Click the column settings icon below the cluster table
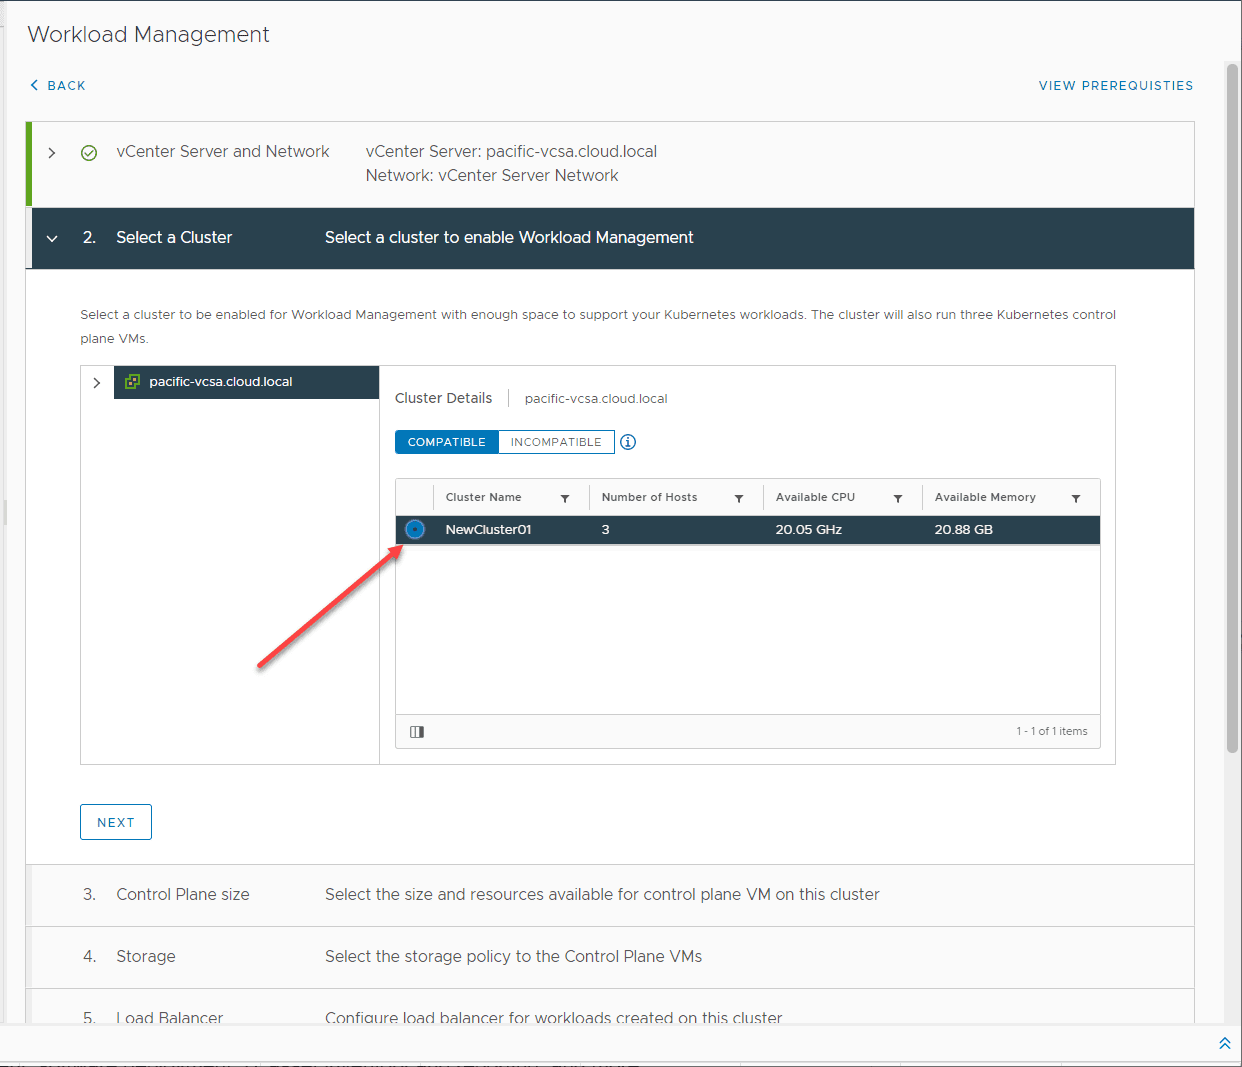Image resolution: width=1242 pixels, height=1067 pixels. click(416, 731)
